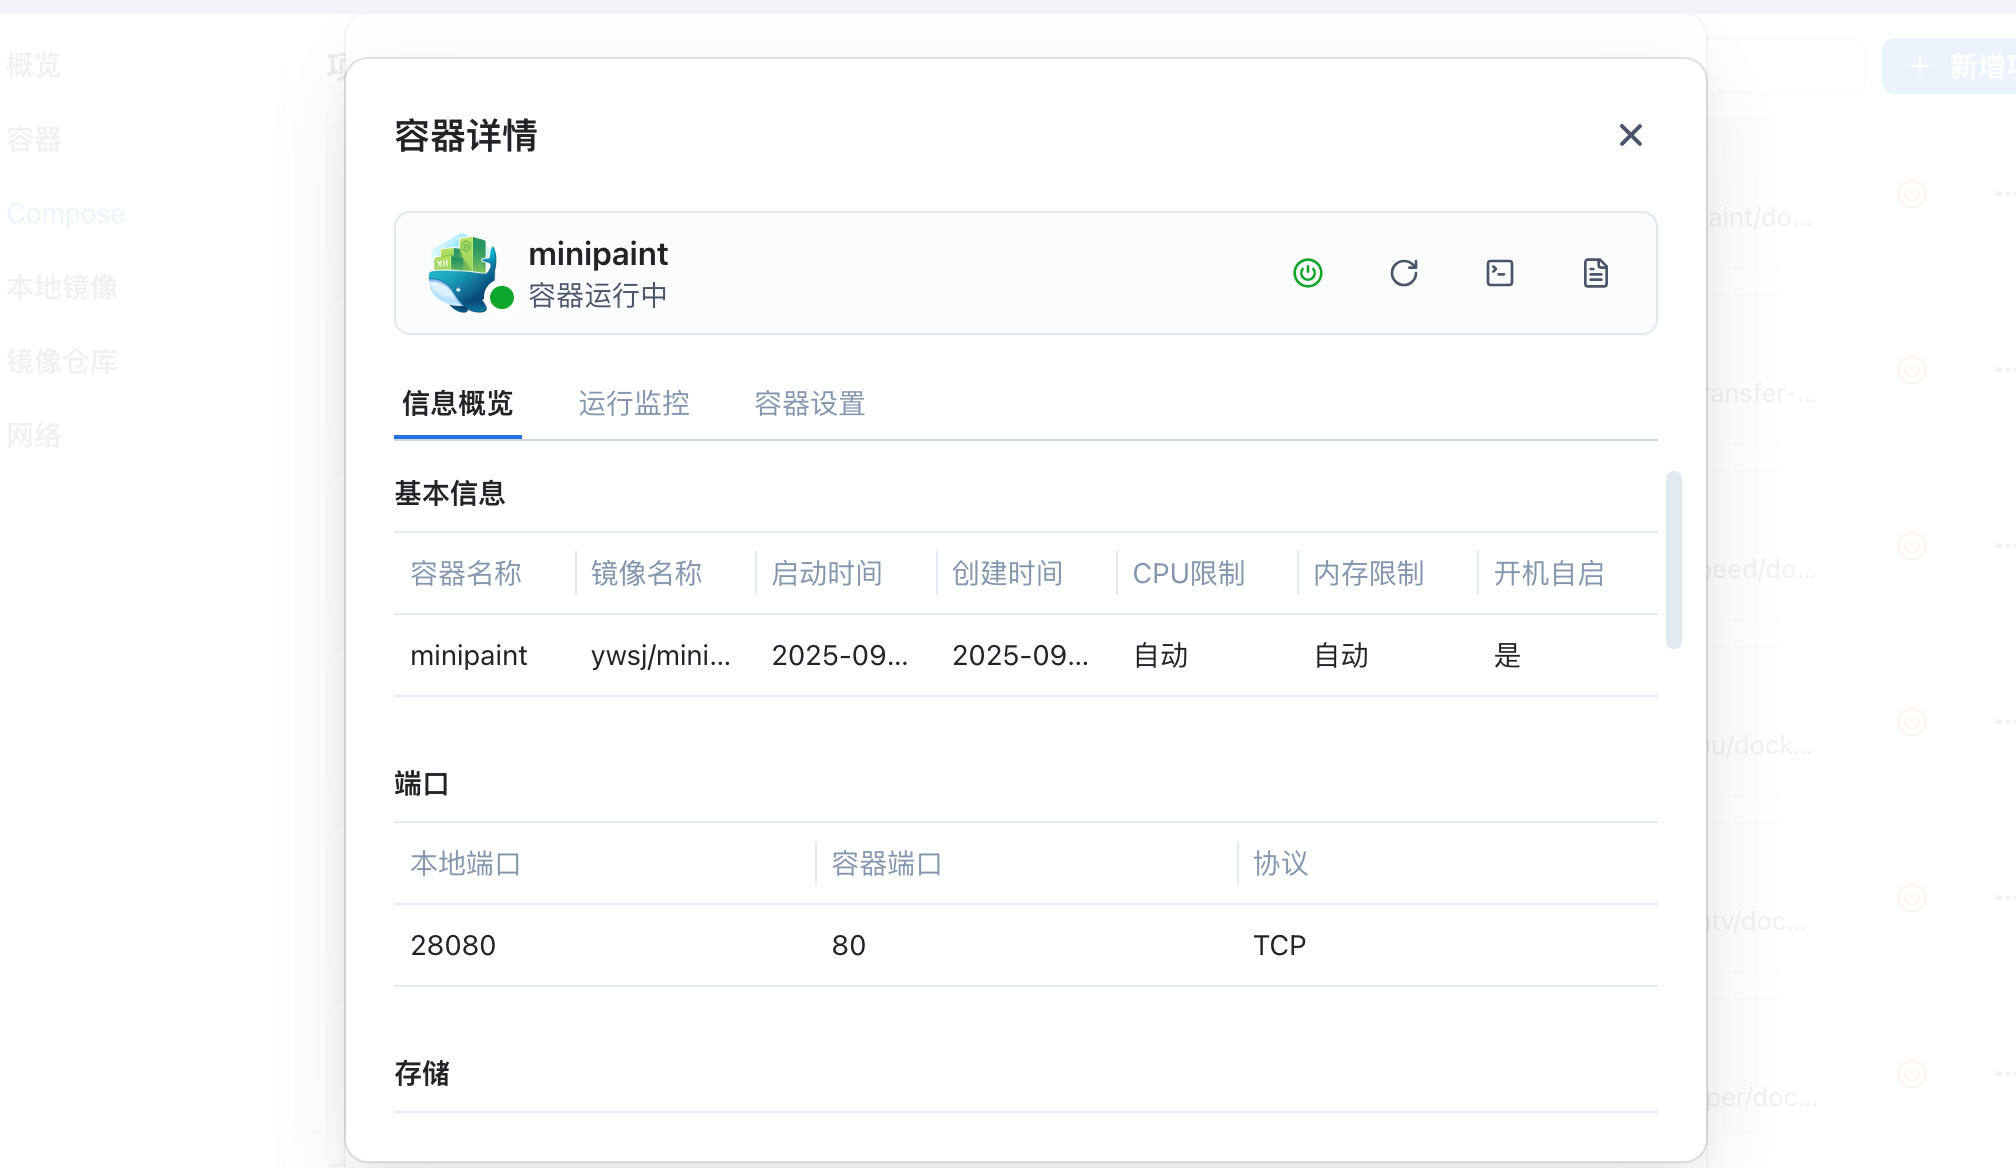
Task: Switch to the 运行监控 tab
Action: pos(634,403)
